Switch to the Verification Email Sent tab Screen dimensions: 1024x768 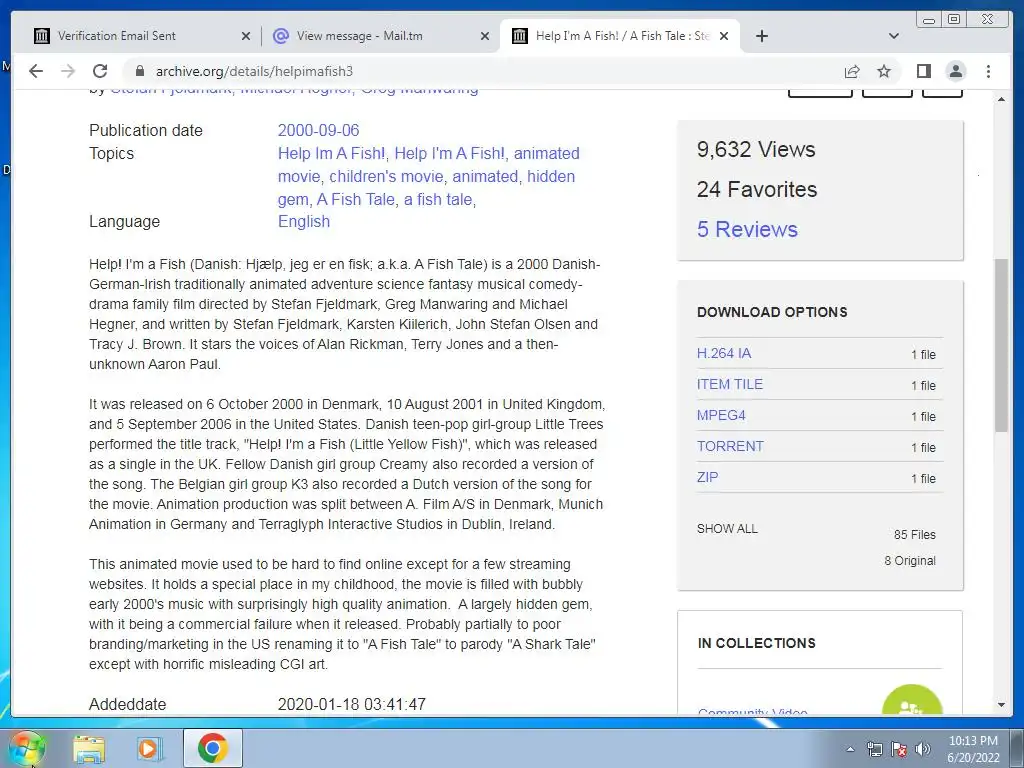click(x=137, y=36)
